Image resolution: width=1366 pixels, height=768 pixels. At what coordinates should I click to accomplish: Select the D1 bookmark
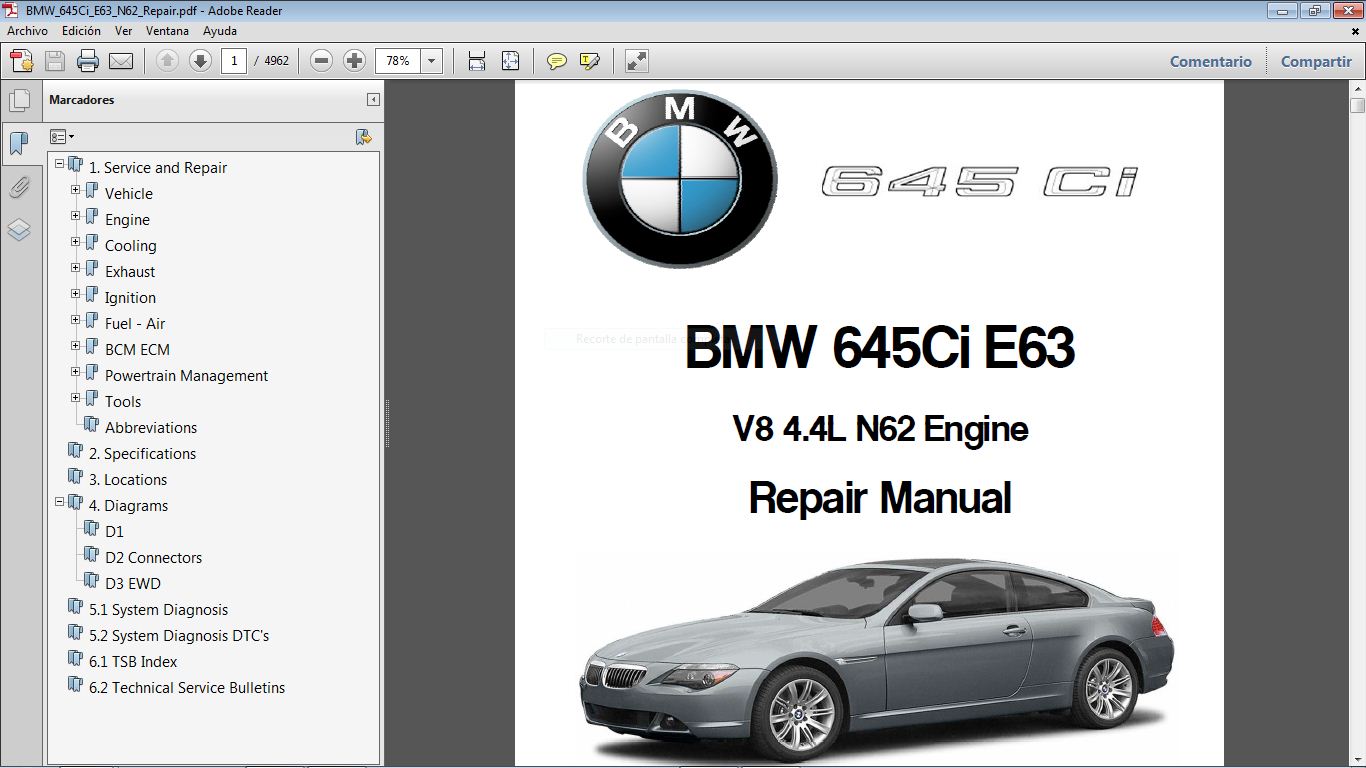(114, 532)
